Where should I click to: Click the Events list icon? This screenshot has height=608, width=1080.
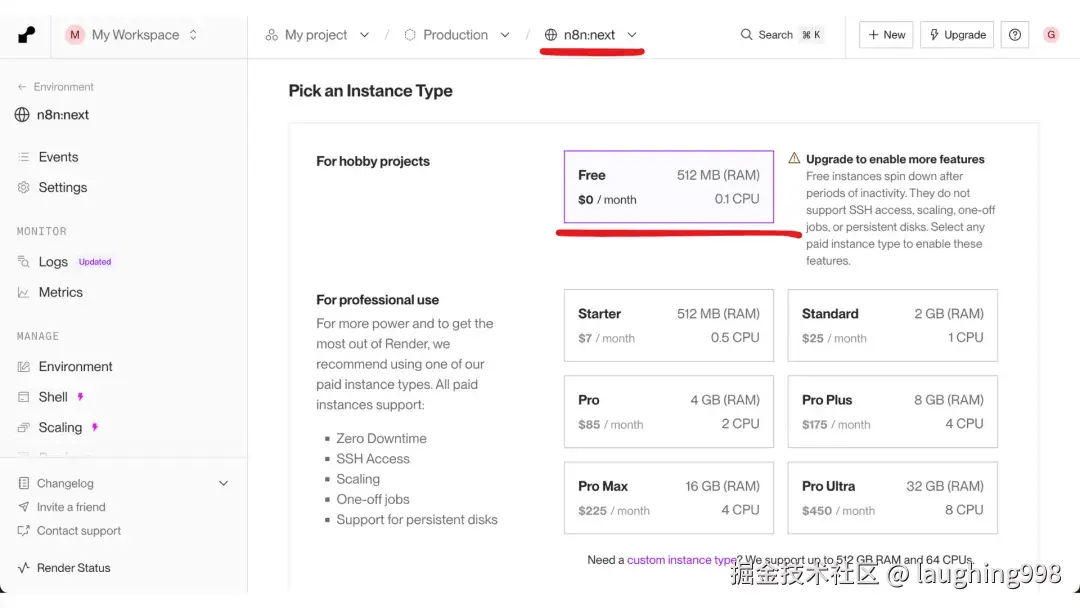coord(23,157)
